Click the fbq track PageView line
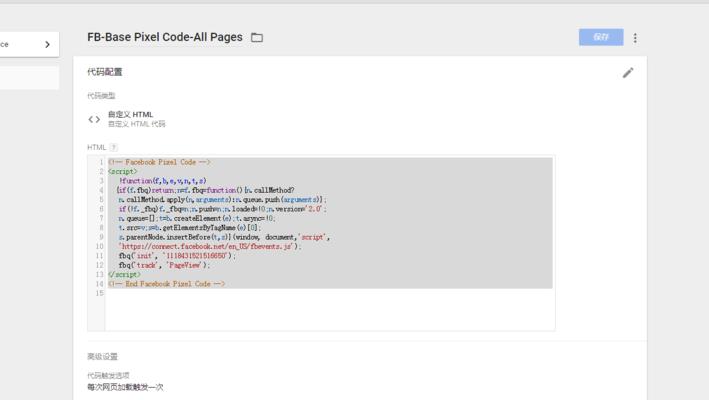This screenshot has height=400, width=709. tap(164, 265)
